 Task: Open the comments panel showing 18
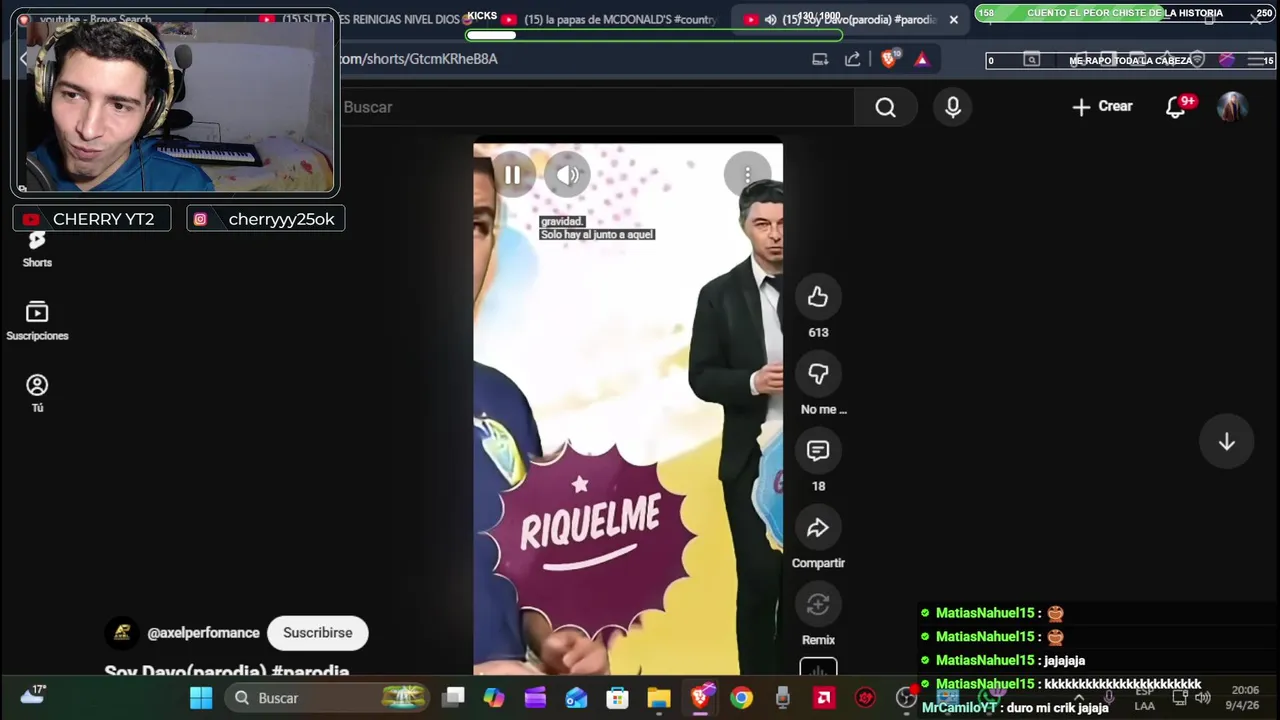818,451
